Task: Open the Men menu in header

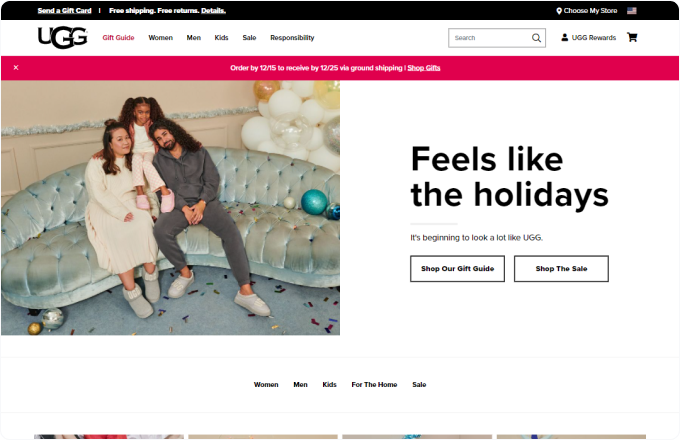Action: click(x=193, y=38)
